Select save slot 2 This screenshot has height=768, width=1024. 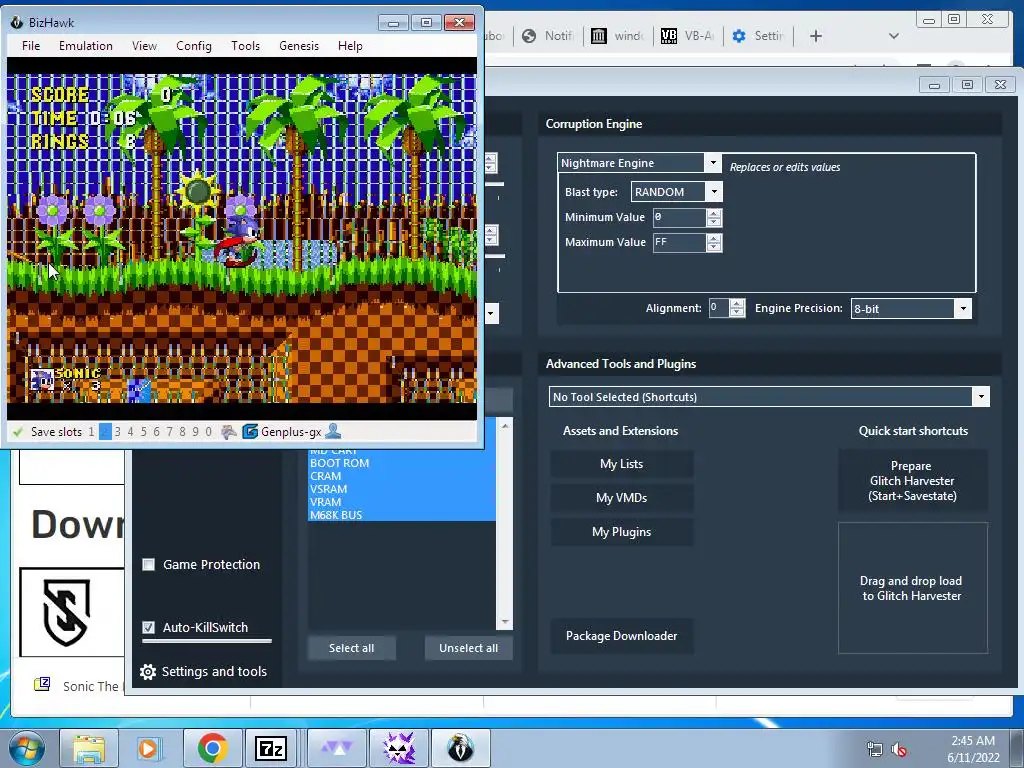coord(105,432)
